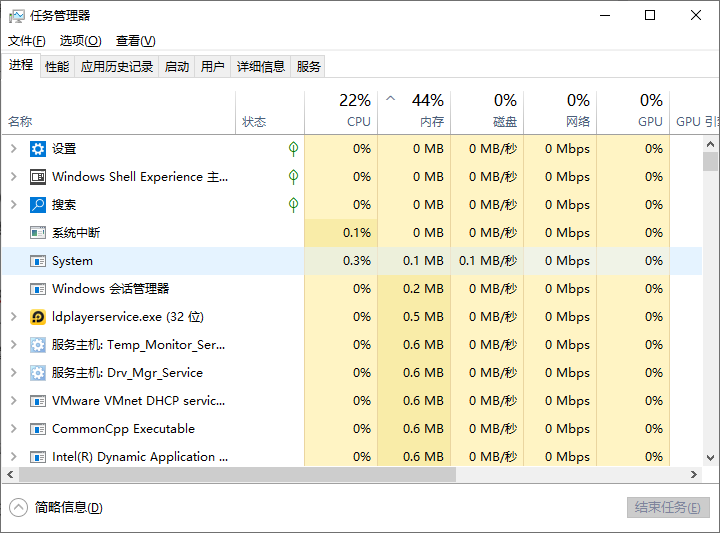
Task: Select the 进程 tab
Action: coord(21,65)
